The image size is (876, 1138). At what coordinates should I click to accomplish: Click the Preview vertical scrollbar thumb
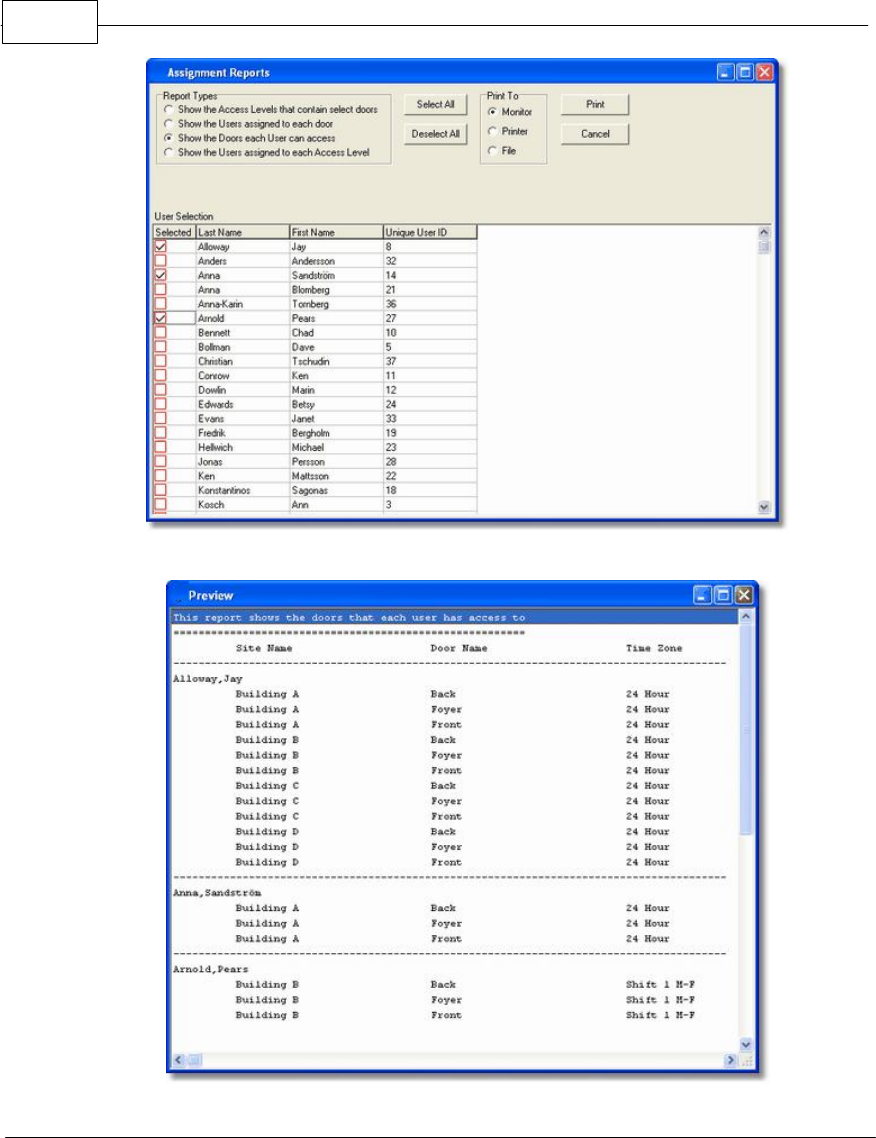[x=745, y=729]
